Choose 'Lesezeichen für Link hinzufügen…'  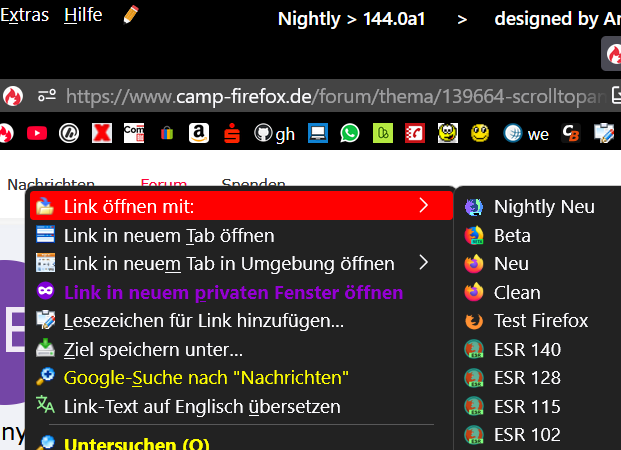click(241, 320)
